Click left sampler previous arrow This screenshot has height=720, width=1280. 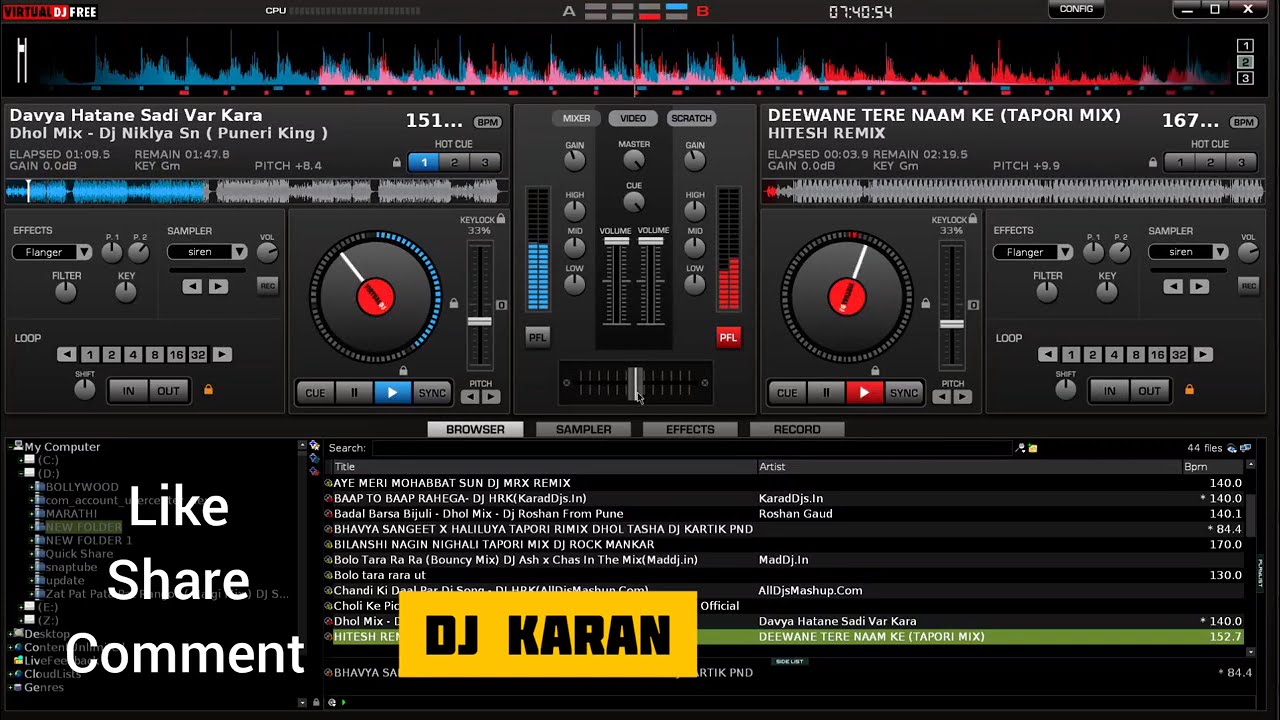click(192, 287)
